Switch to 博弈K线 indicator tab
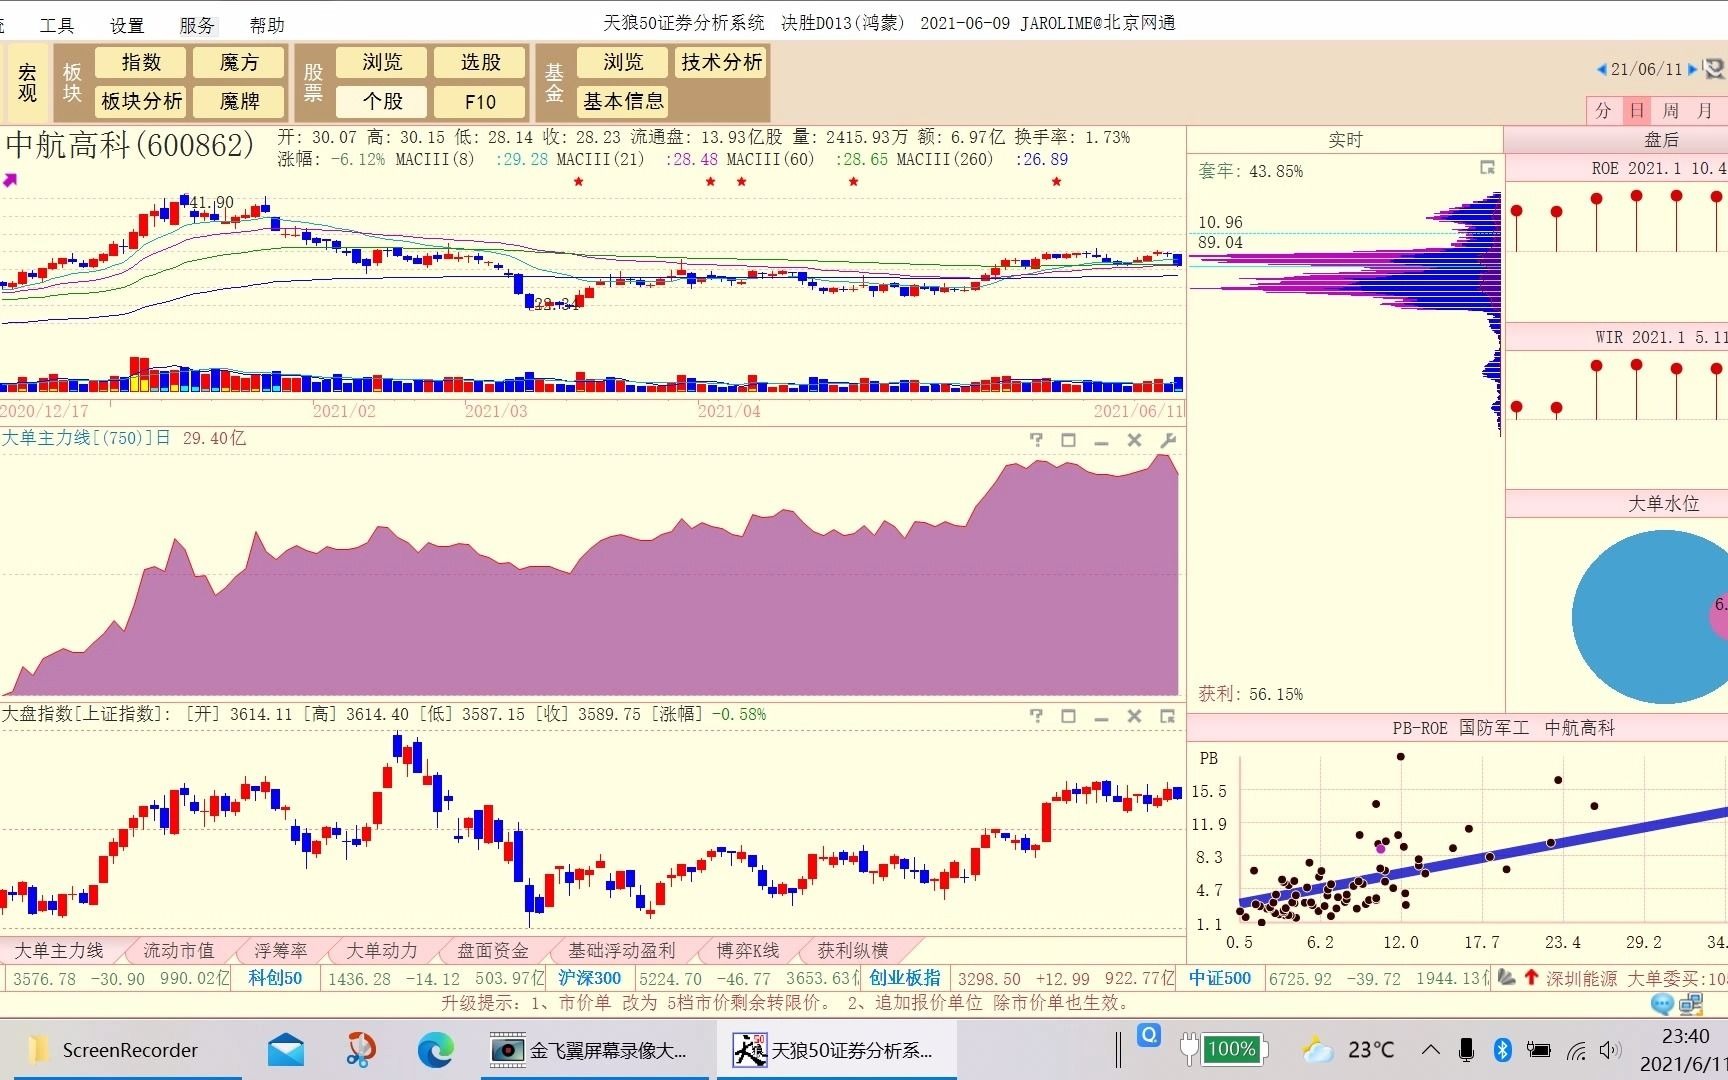The width and height of the screenshot is (1728, 1080). click(748, 950)
